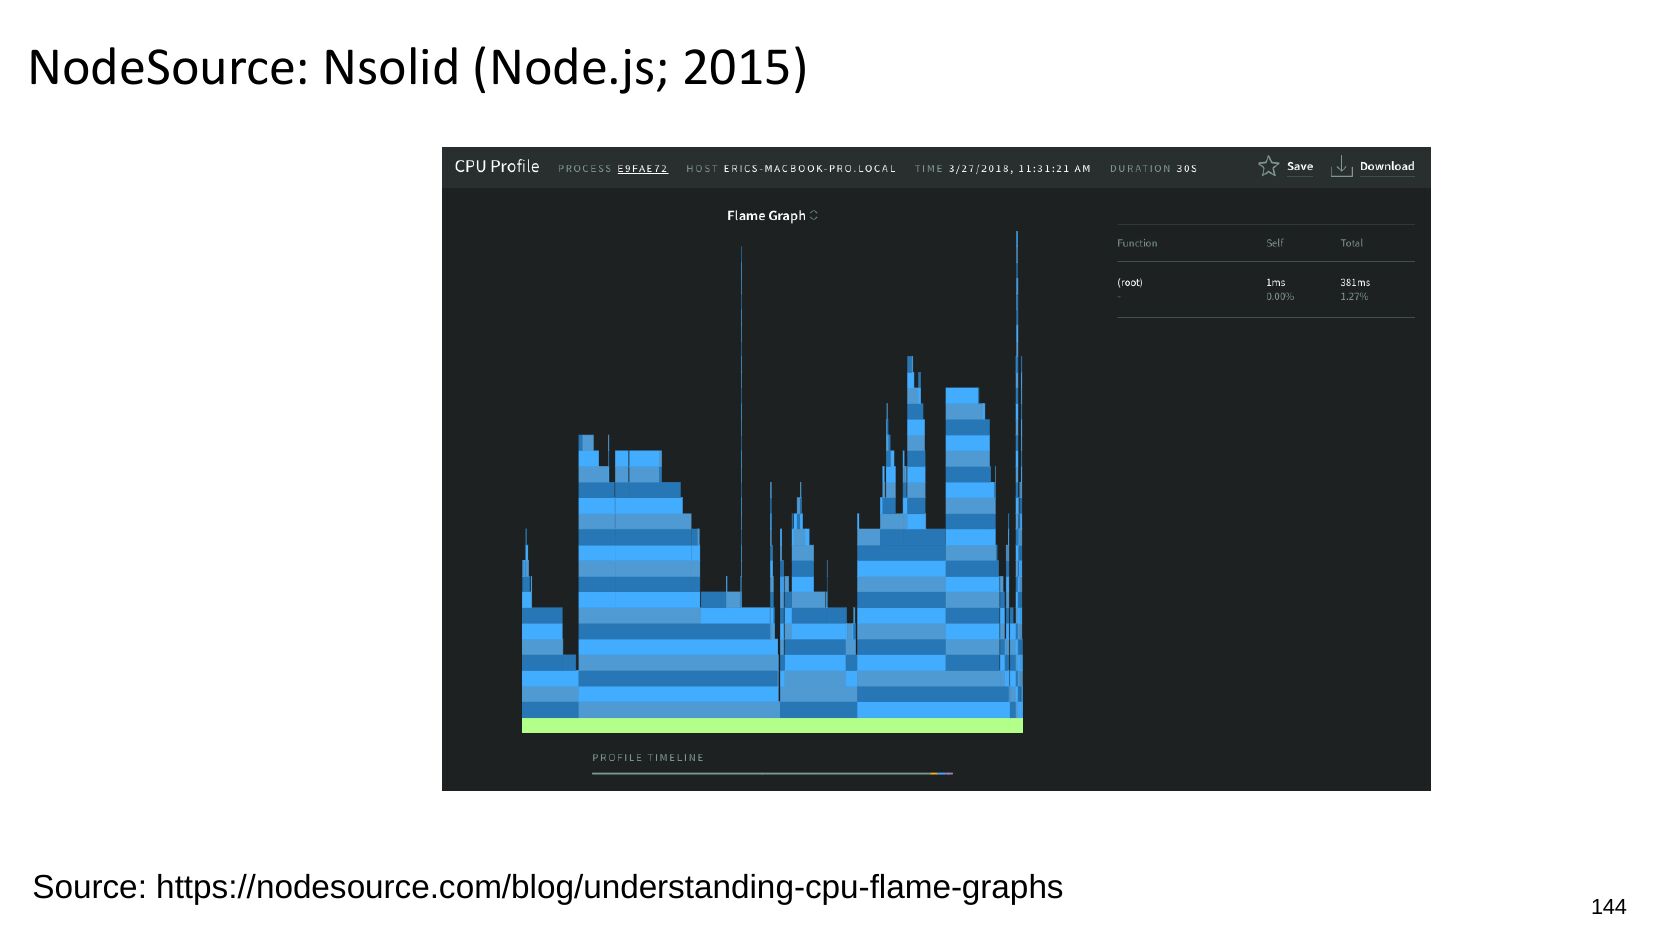Select the (root) function row
The height and width of the screenshot is (931, 1654).
click(x=1130, y=283)
